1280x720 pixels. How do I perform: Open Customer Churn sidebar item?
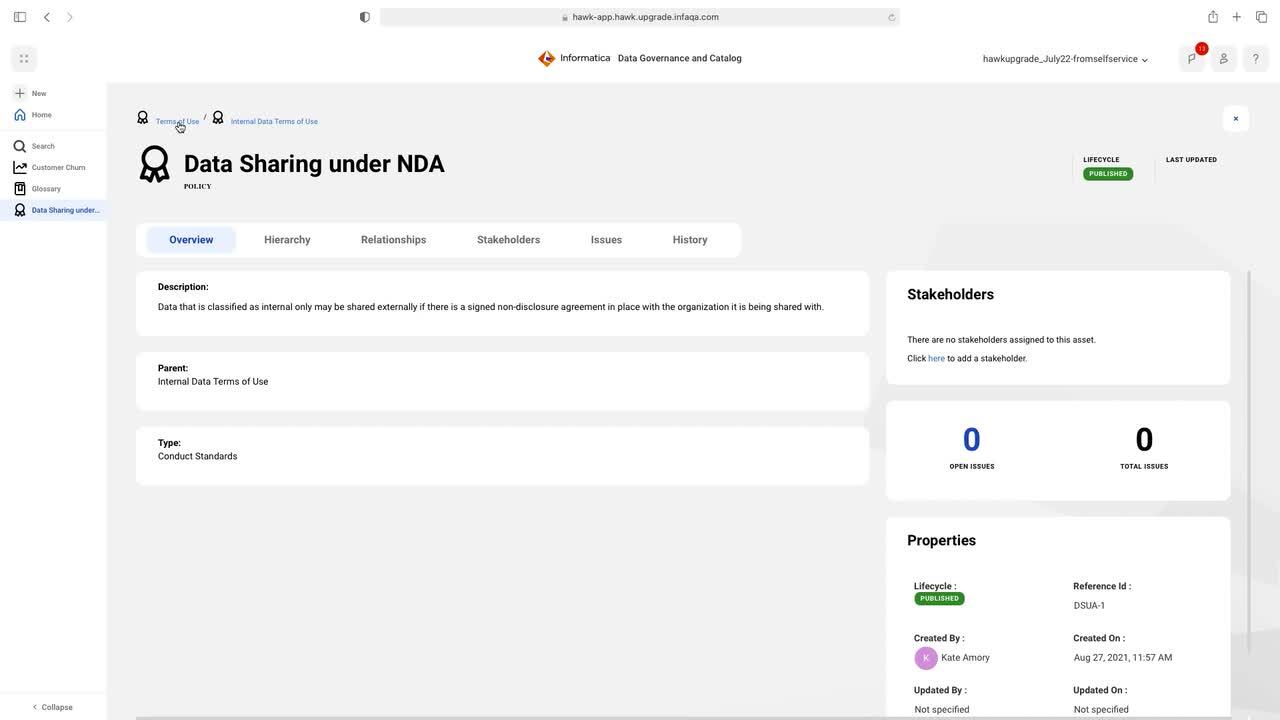[x=57, y=167]
